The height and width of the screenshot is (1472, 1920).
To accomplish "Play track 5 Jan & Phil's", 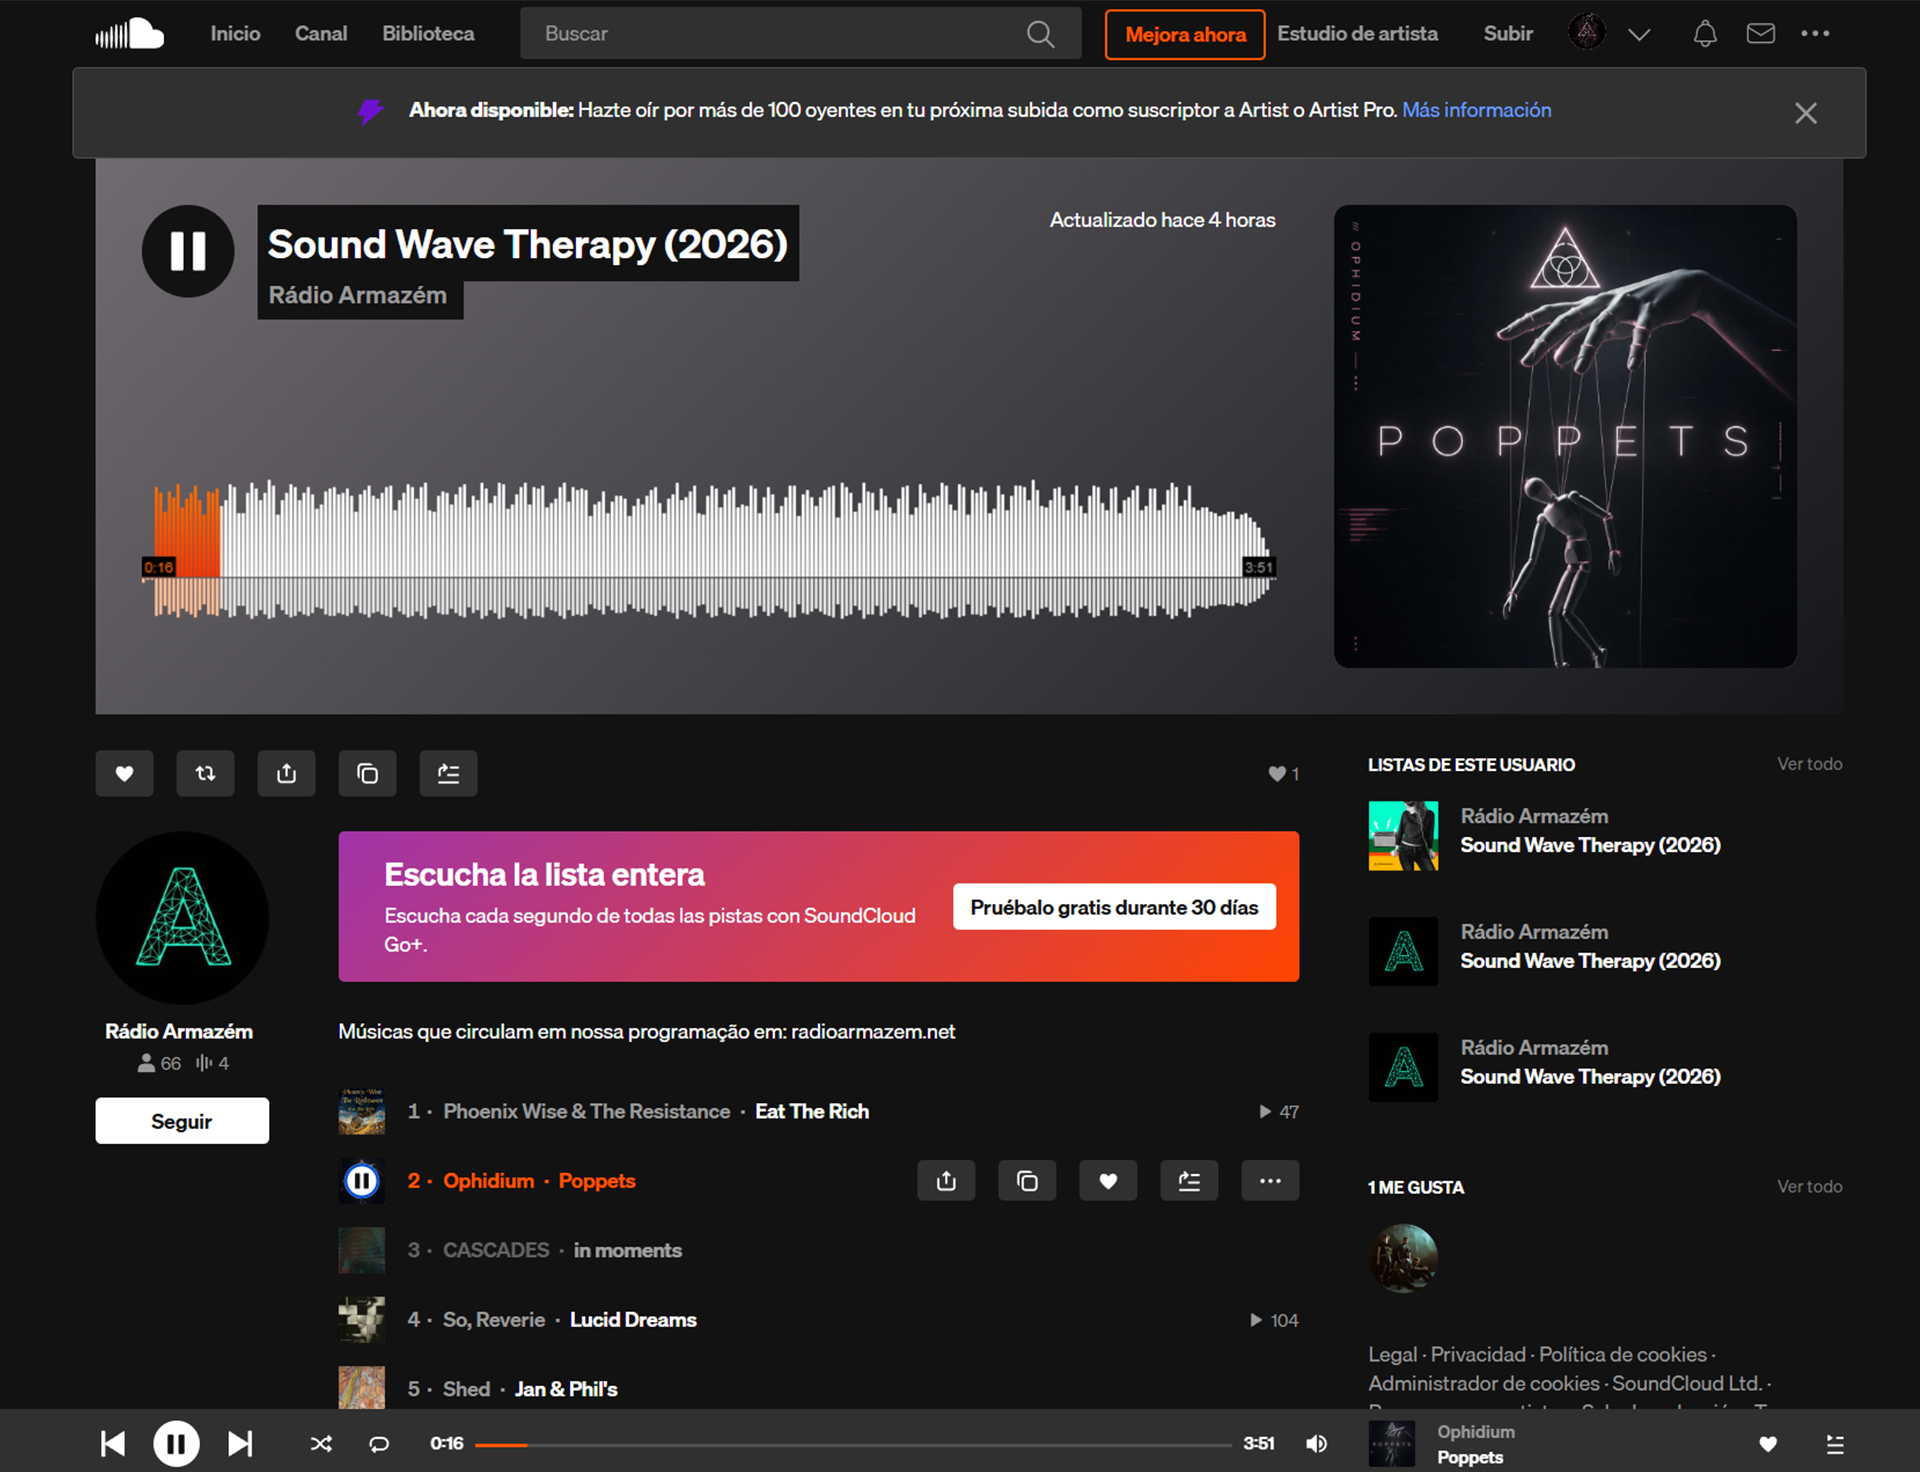I will coord(565,1389).
